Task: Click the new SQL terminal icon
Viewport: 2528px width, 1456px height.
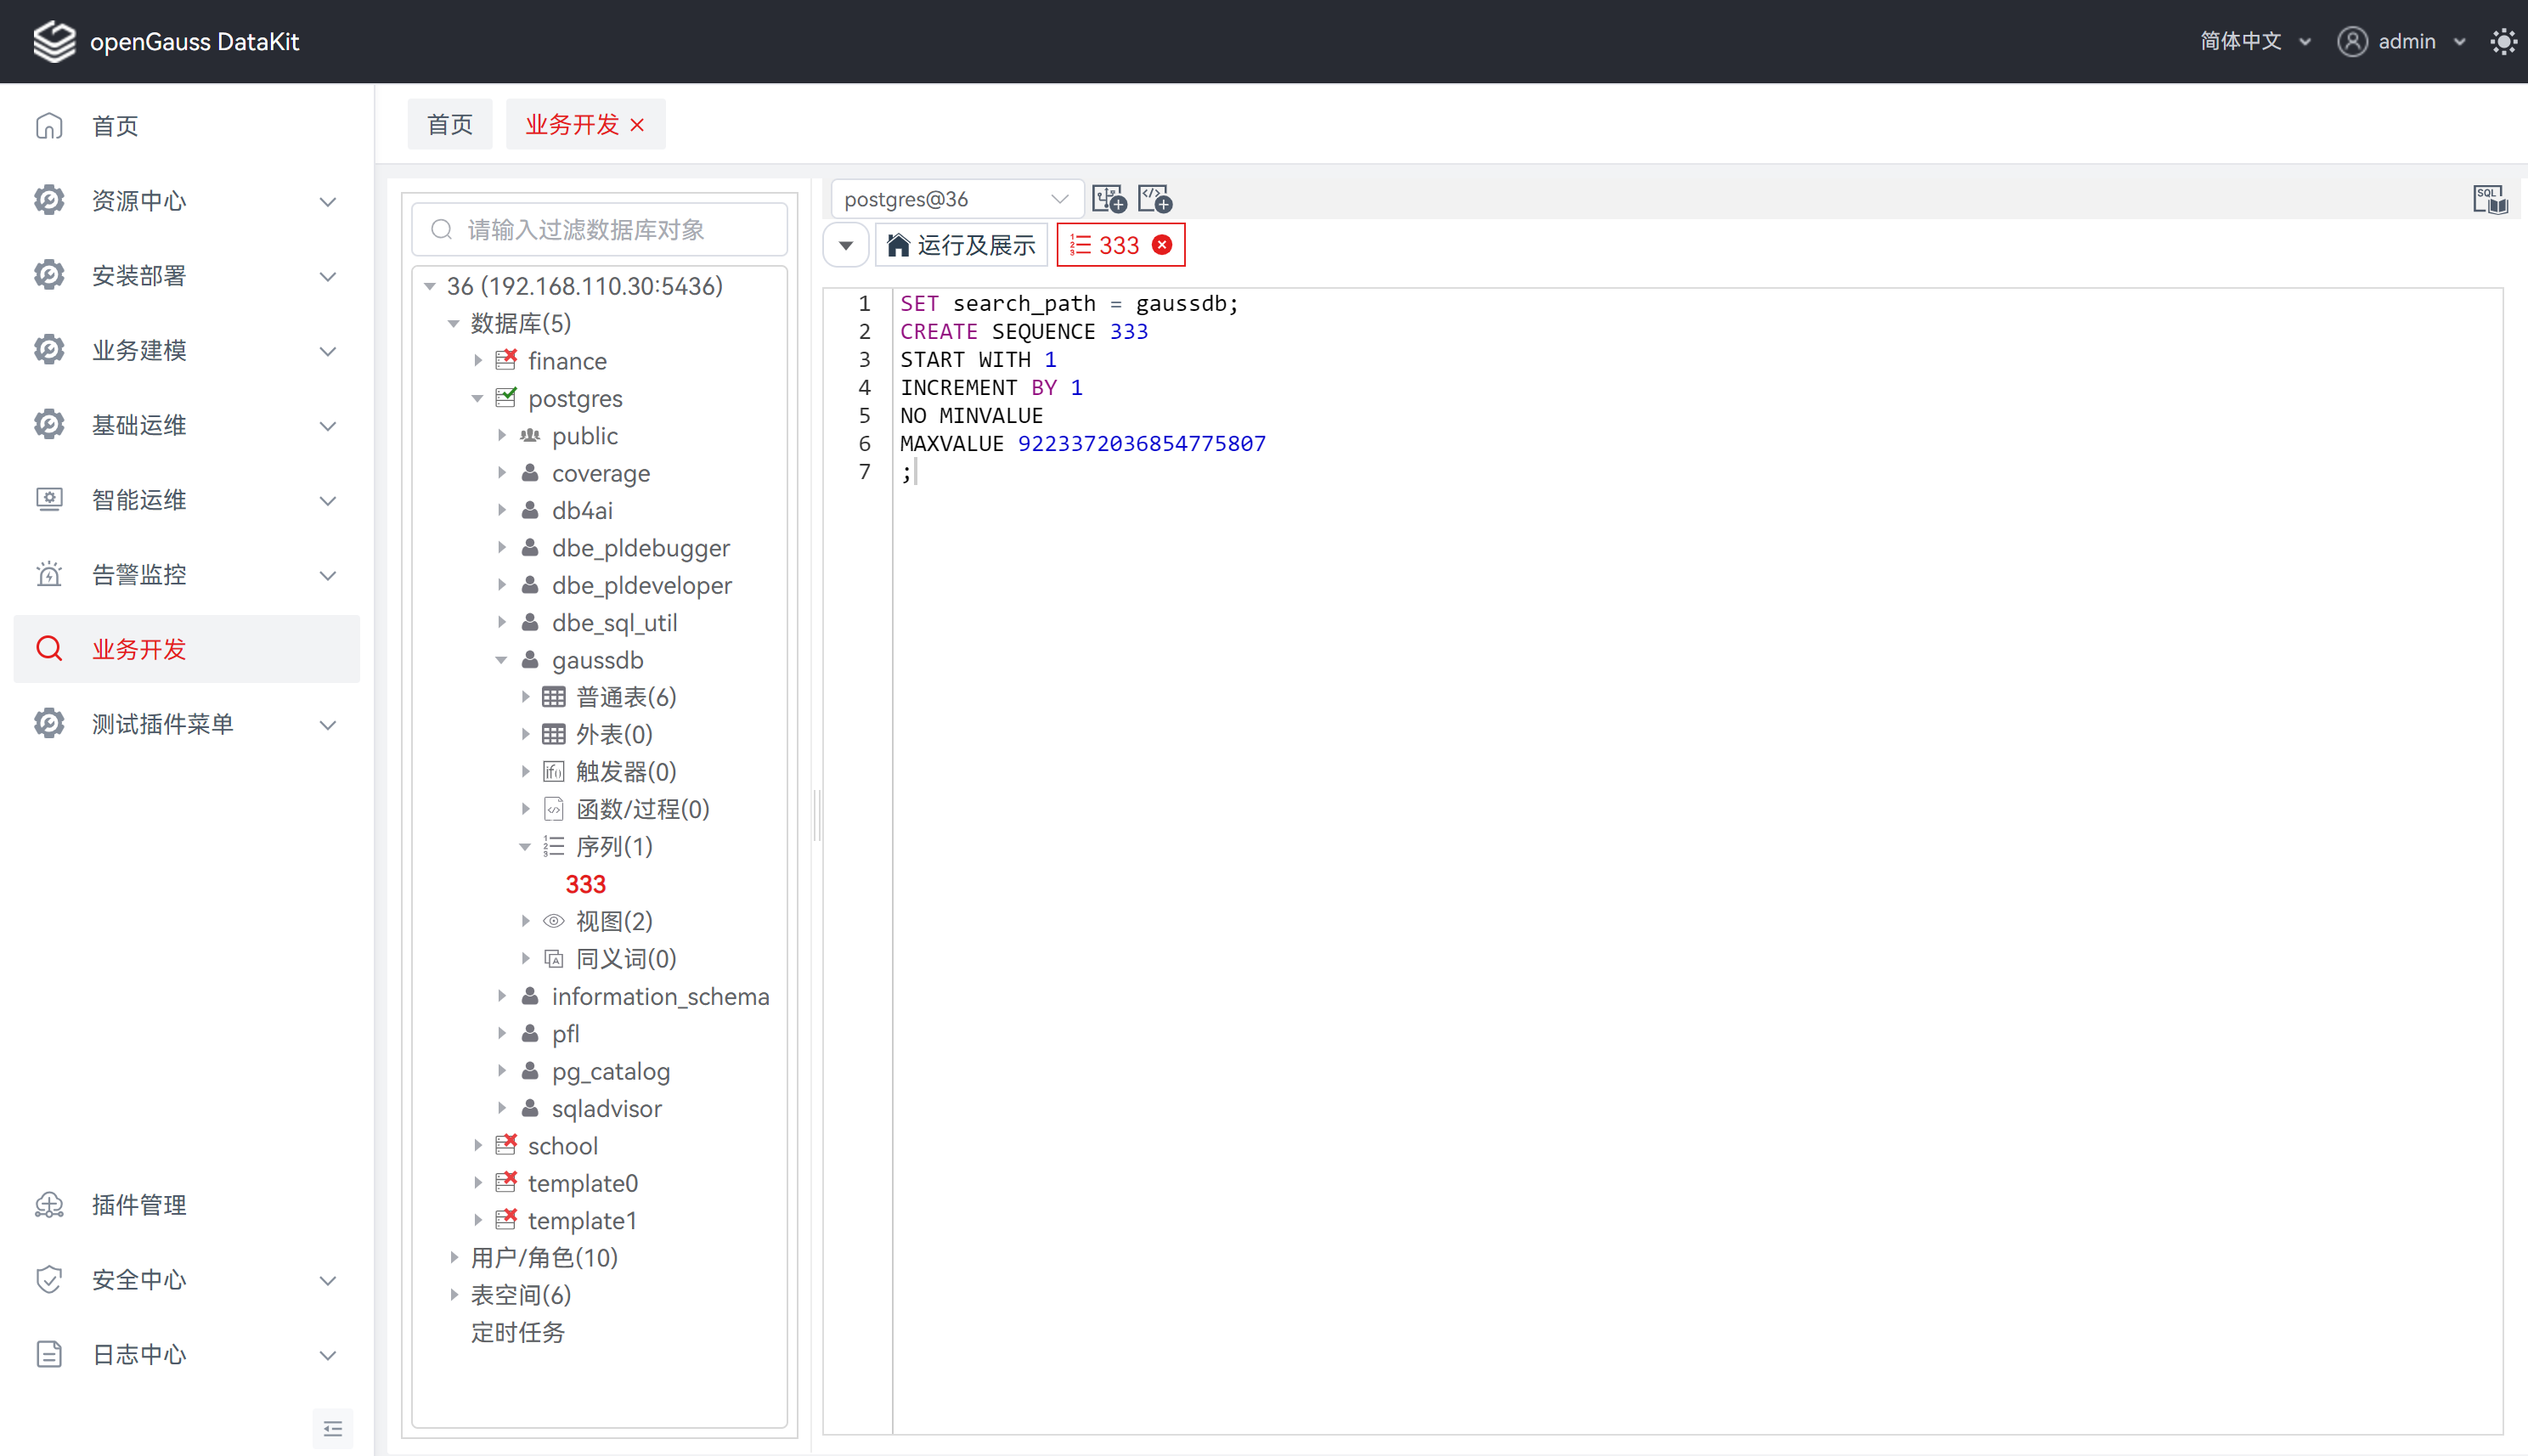Action: tap(1155, 199)
